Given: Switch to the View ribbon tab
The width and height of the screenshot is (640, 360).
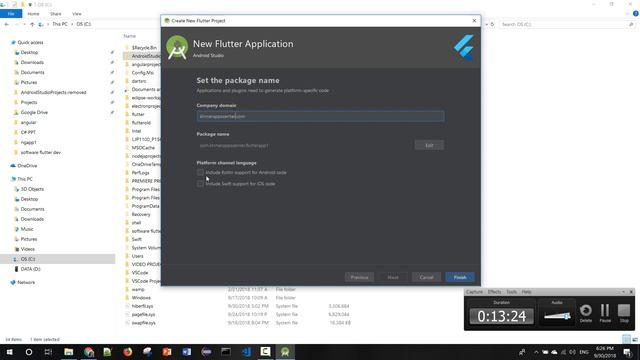Looking at the screenshot, I should pyautogui.click(x=77, y=13).
